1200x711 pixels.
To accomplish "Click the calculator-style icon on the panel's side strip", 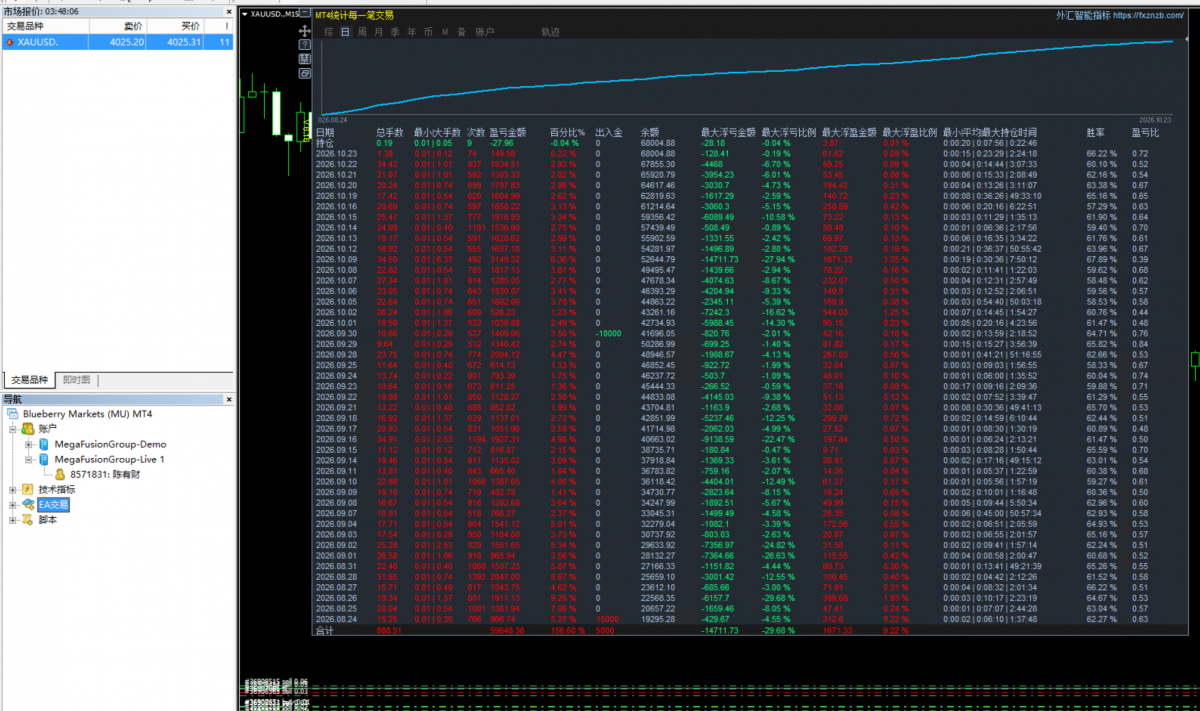I will pyautogui.click(x=304, y=60).
